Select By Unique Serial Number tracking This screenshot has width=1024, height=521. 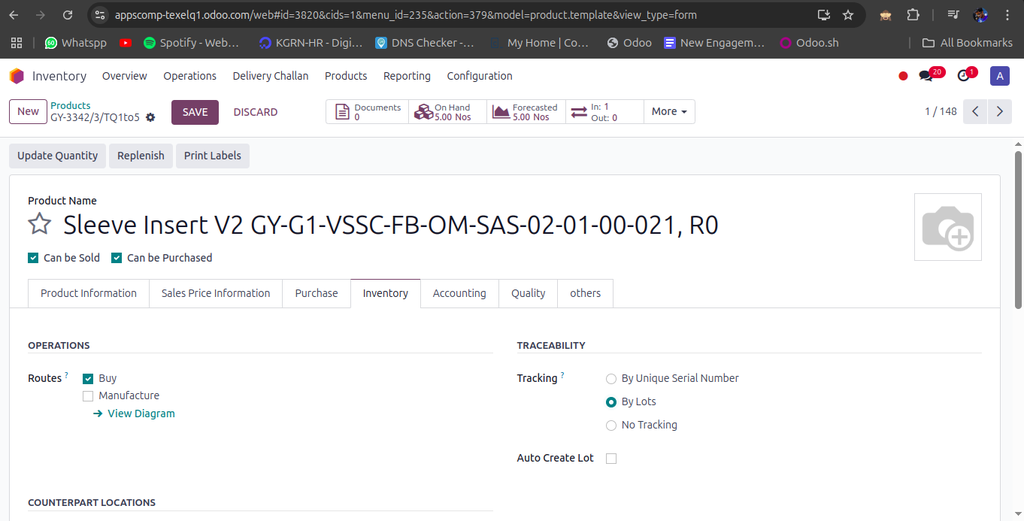coord(611,379)
